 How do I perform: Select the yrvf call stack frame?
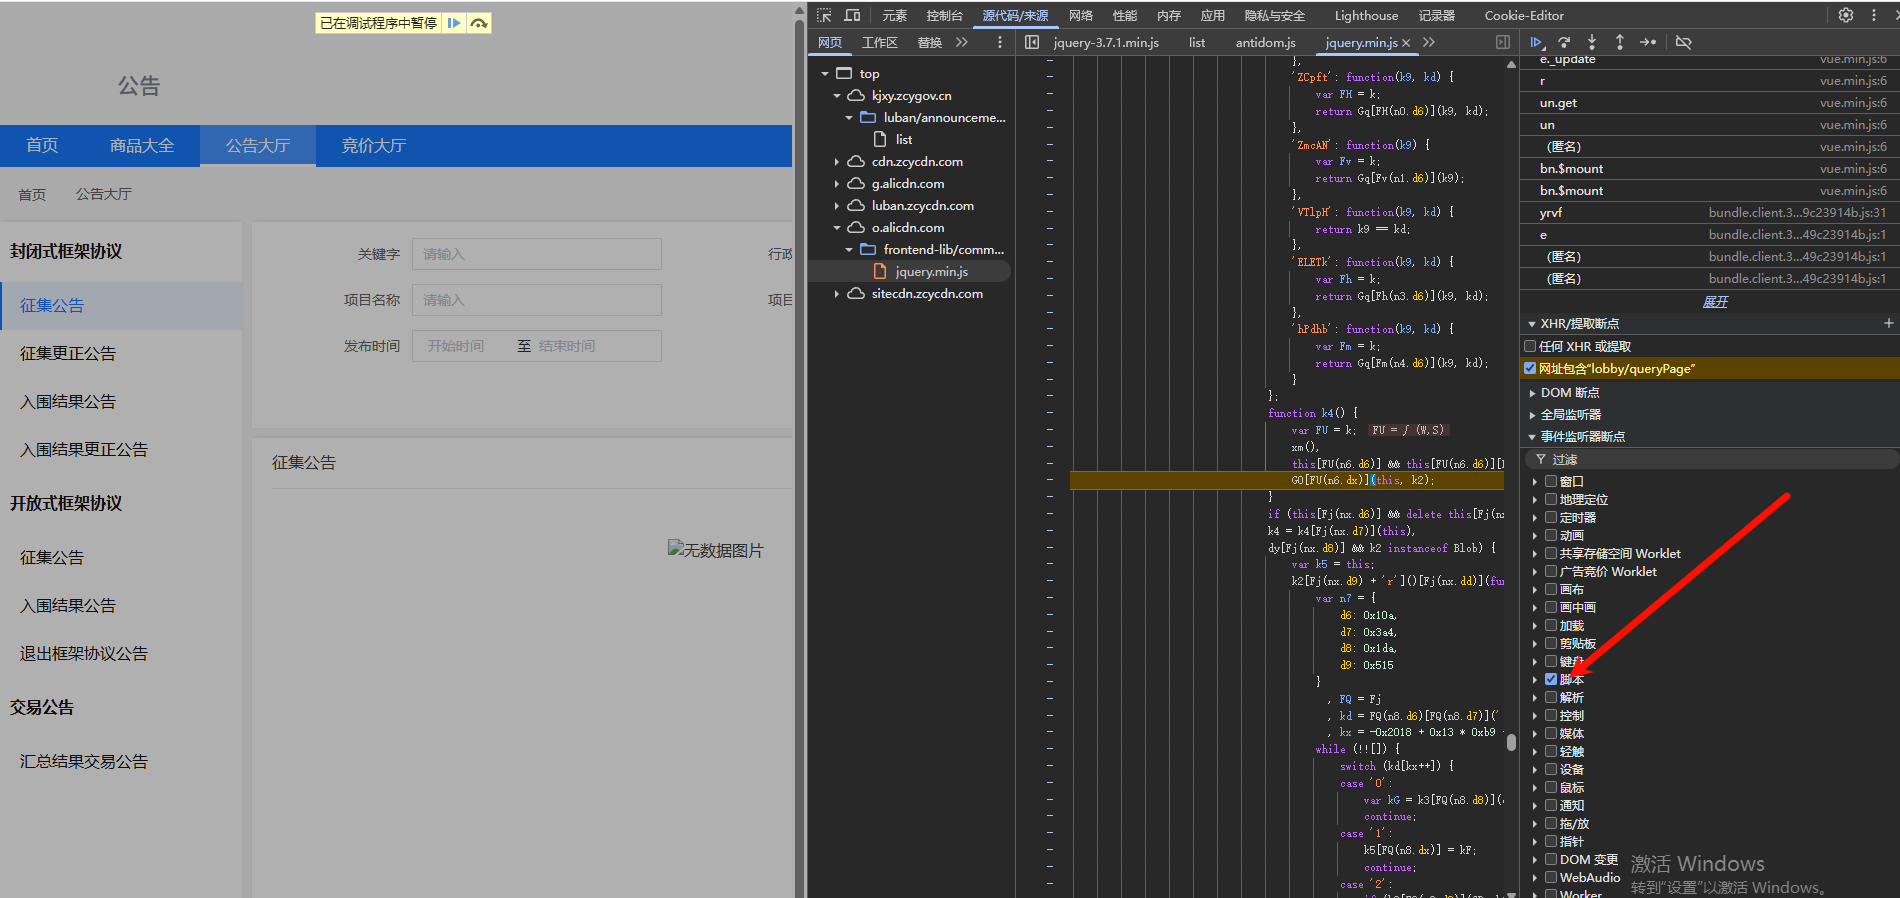pos(1710,213)
